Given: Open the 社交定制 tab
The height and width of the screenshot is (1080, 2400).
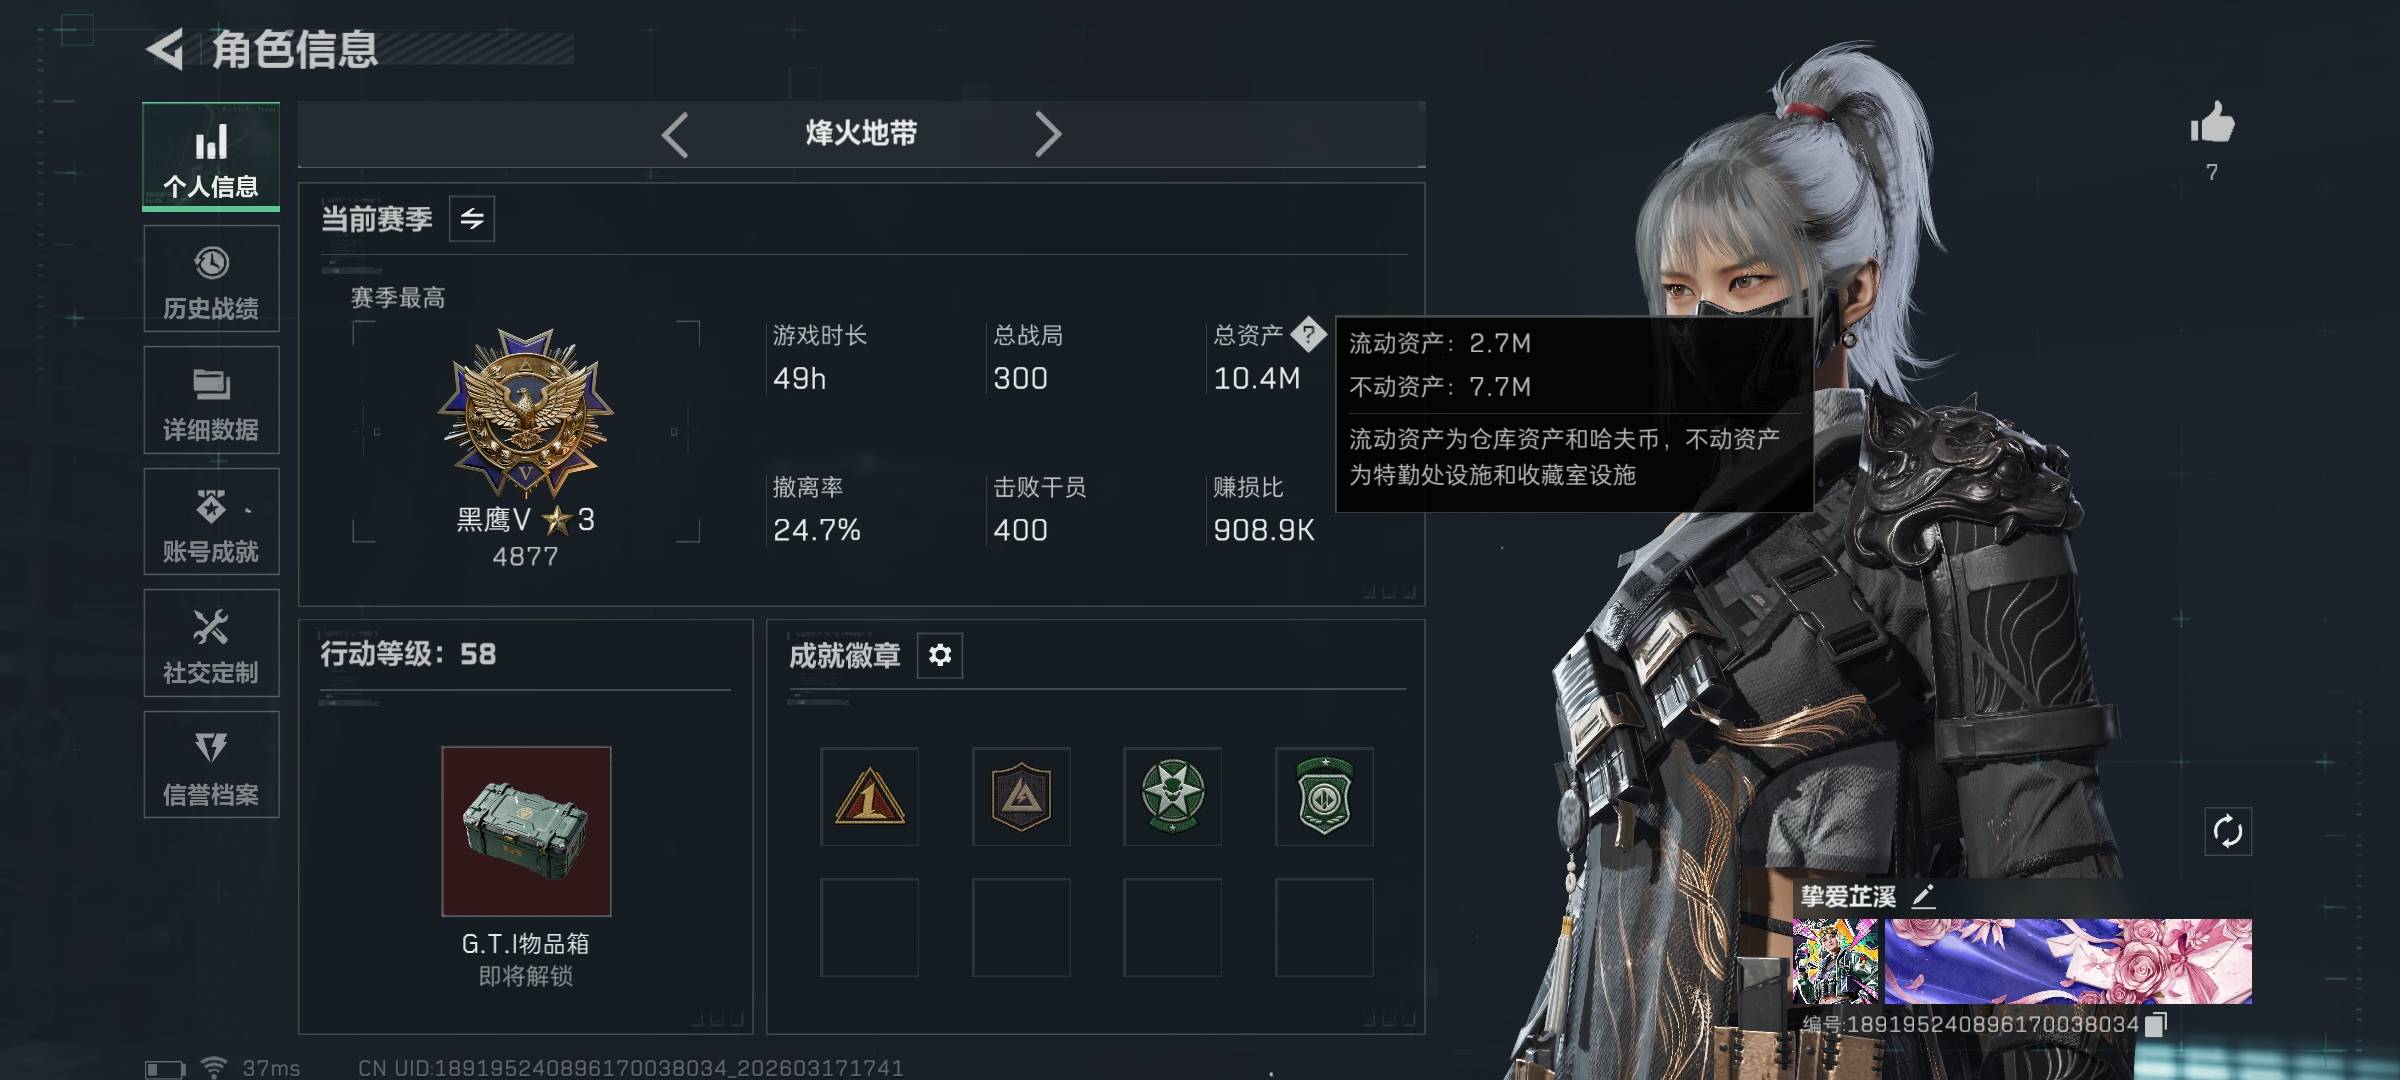Looking at the screenshot, I should click(211, 643).
